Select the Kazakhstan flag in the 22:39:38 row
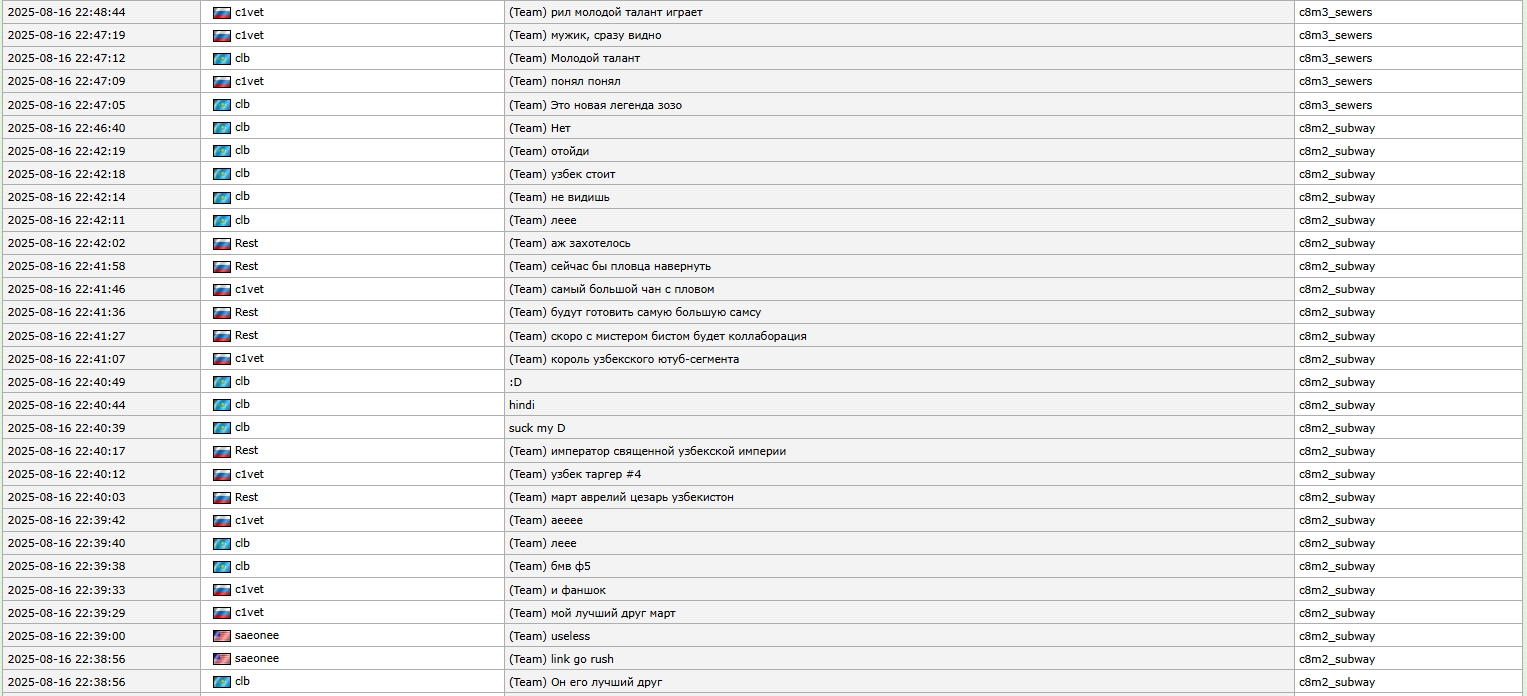This screenshot has width=1527, height=696. coord(222,567)
